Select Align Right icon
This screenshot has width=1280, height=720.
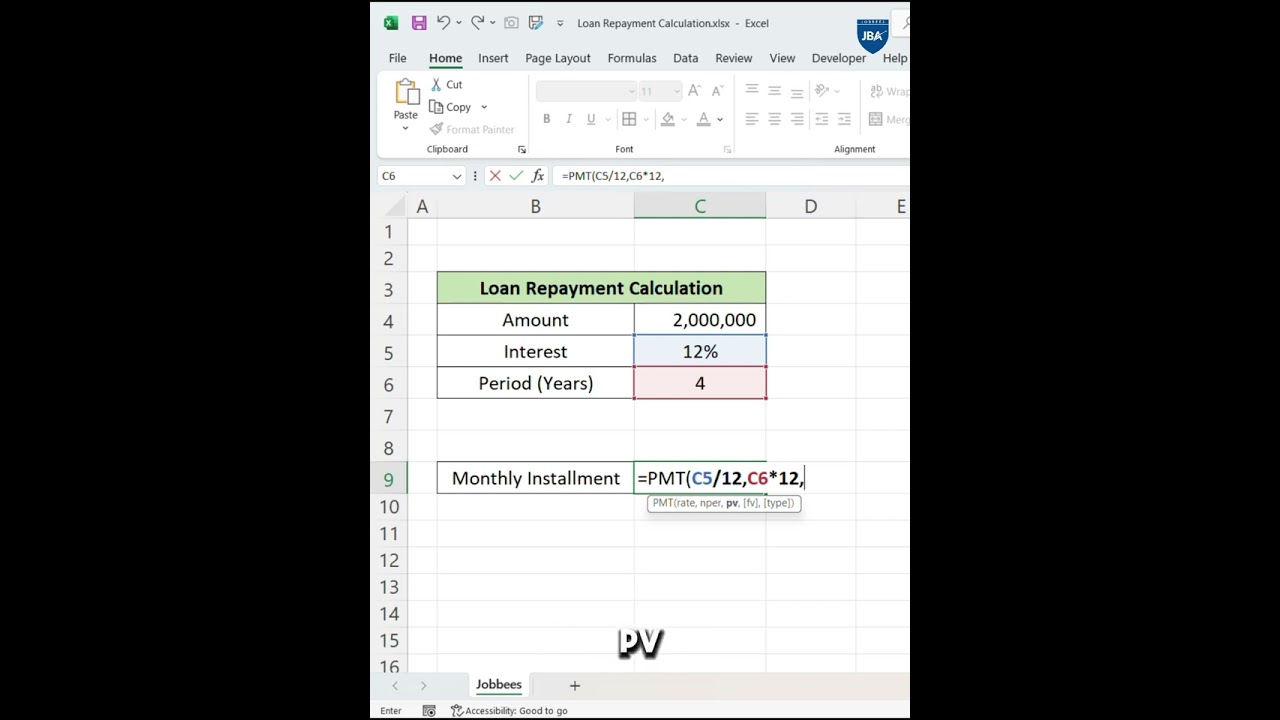[x=797, y=119]
